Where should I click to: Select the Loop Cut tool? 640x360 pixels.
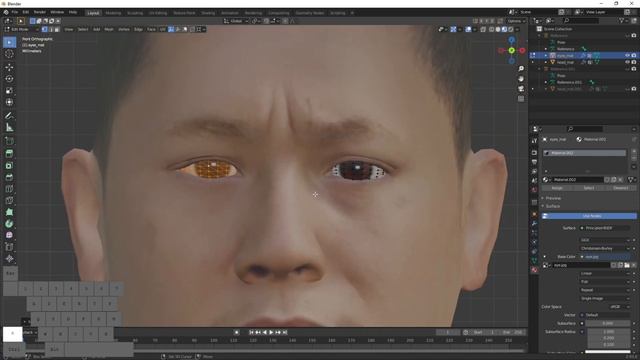click(x=9, y=189)
